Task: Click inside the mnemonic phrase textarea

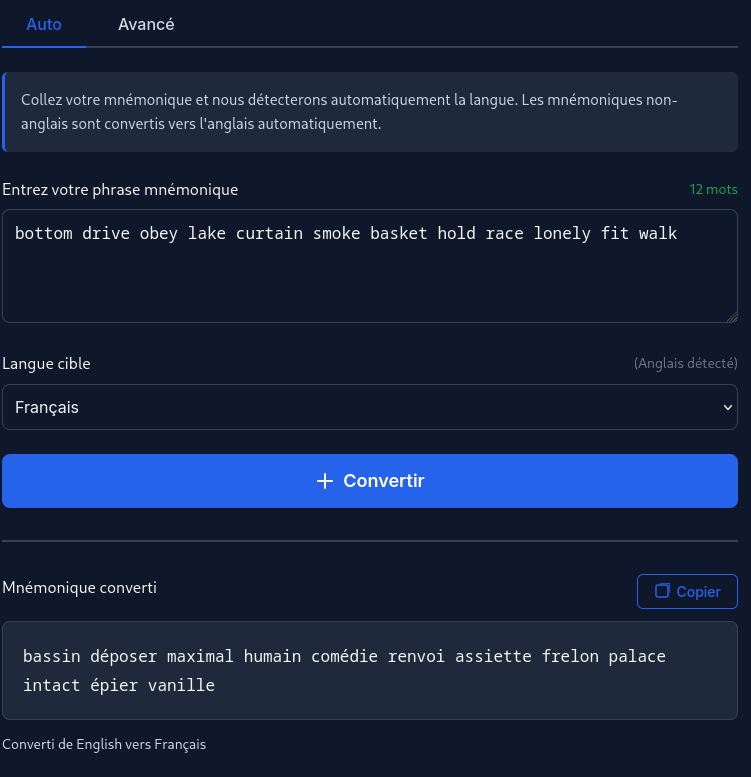Action: coord(369,280)
